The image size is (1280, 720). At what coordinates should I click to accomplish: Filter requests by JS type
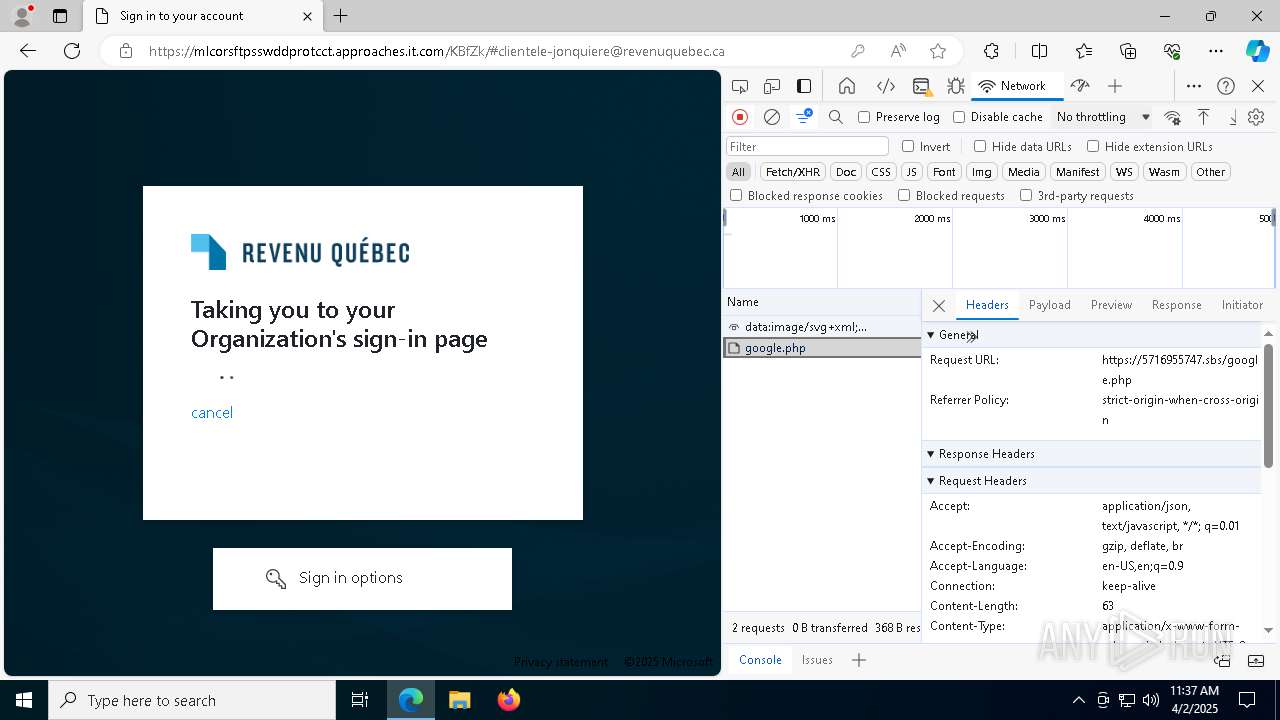[911, 172]
